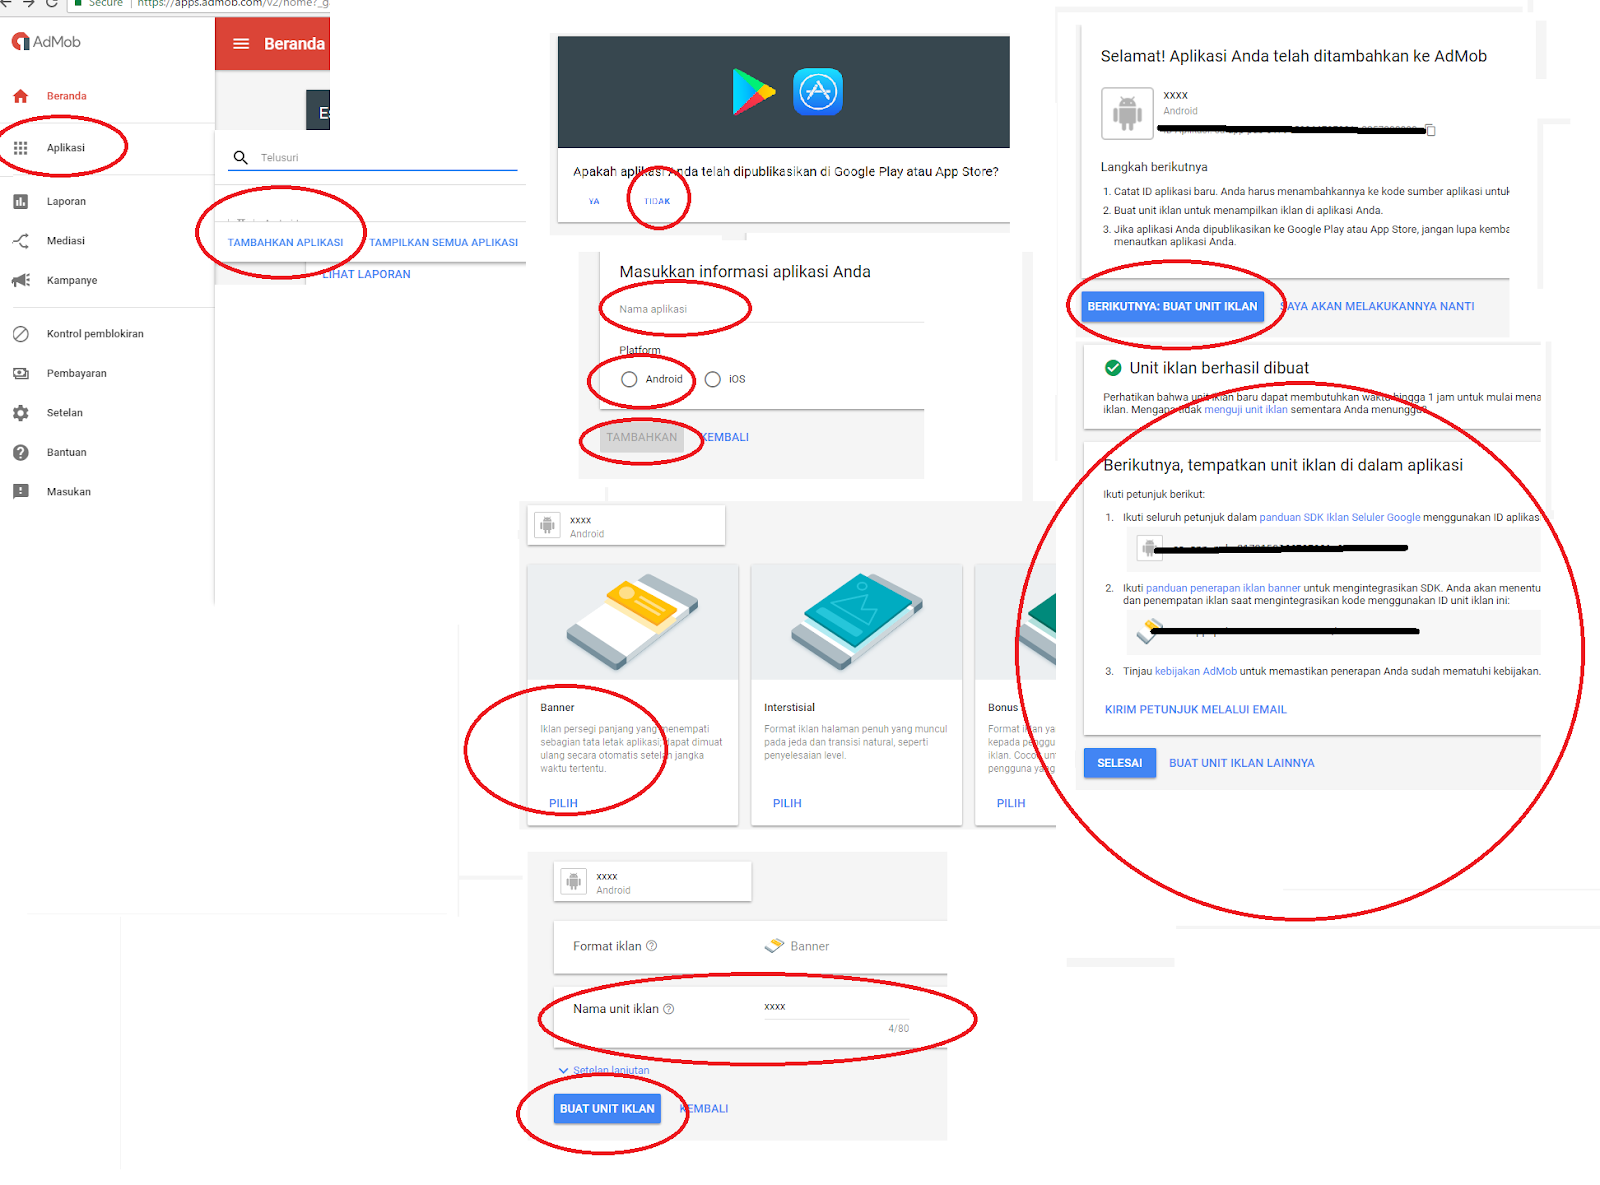Screen dimensions: 1600x1185
Task: Answer YA to published app question
Action: 594,201
